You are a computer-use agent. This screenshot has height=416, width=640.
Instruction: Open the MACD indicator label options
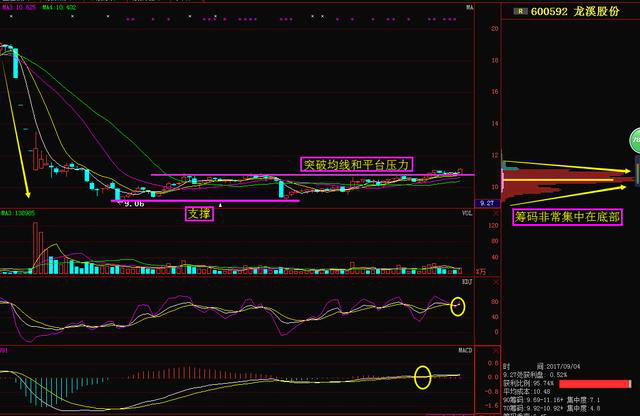465,351
